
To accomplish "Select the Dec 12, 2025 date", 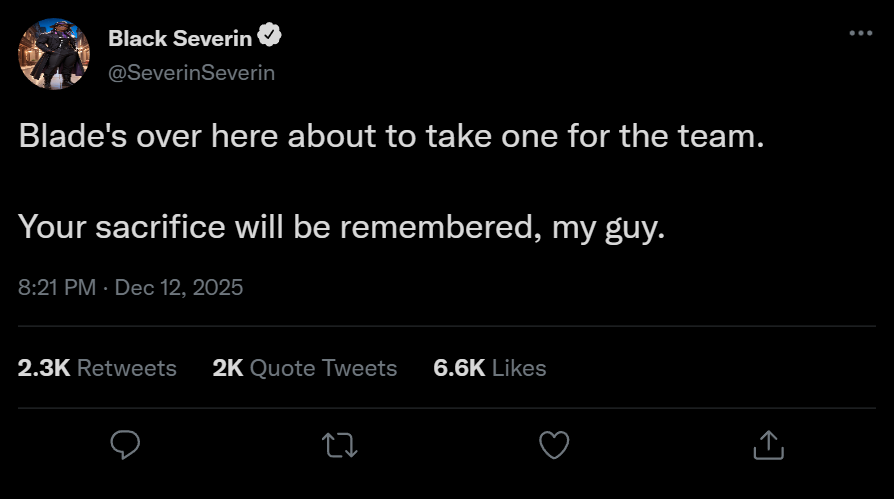I will click(179, 288).
